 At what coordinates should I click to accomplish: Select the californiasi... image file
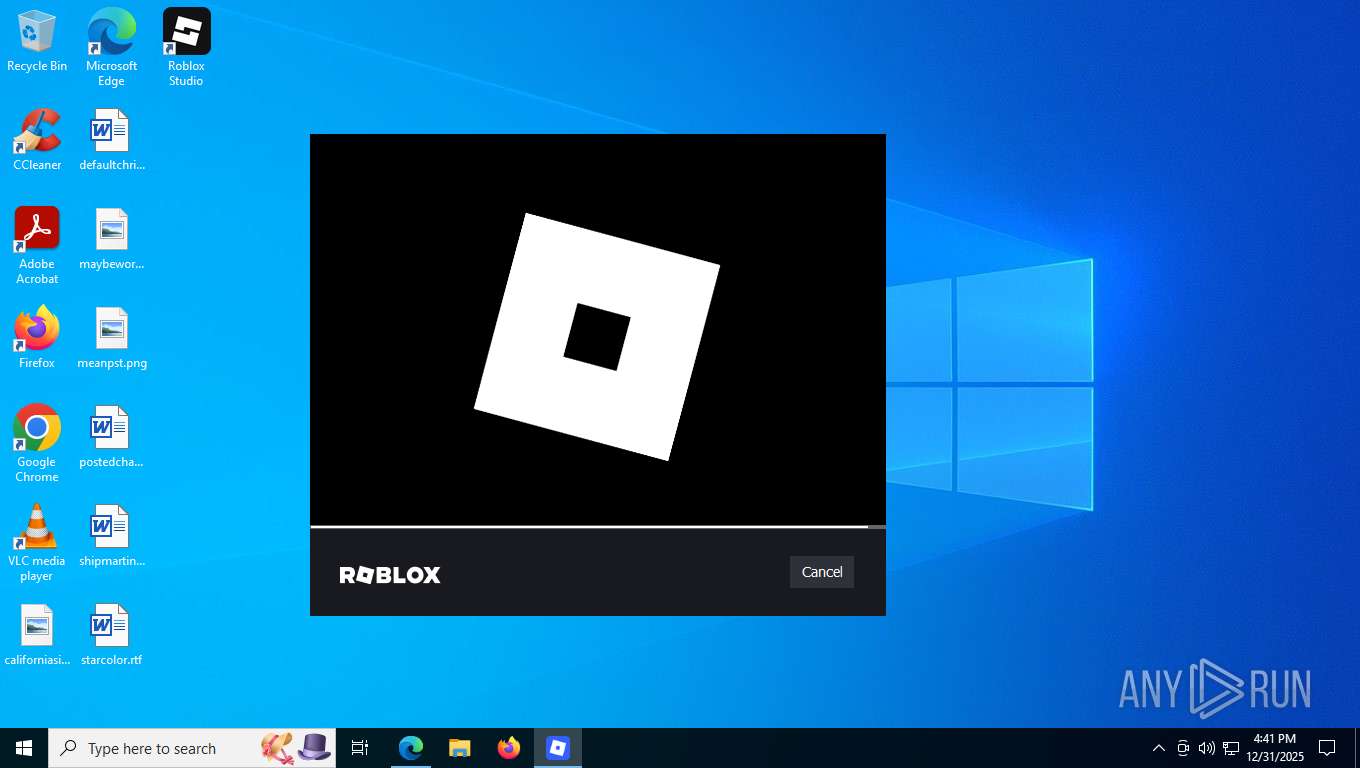(x=37, y=635)
